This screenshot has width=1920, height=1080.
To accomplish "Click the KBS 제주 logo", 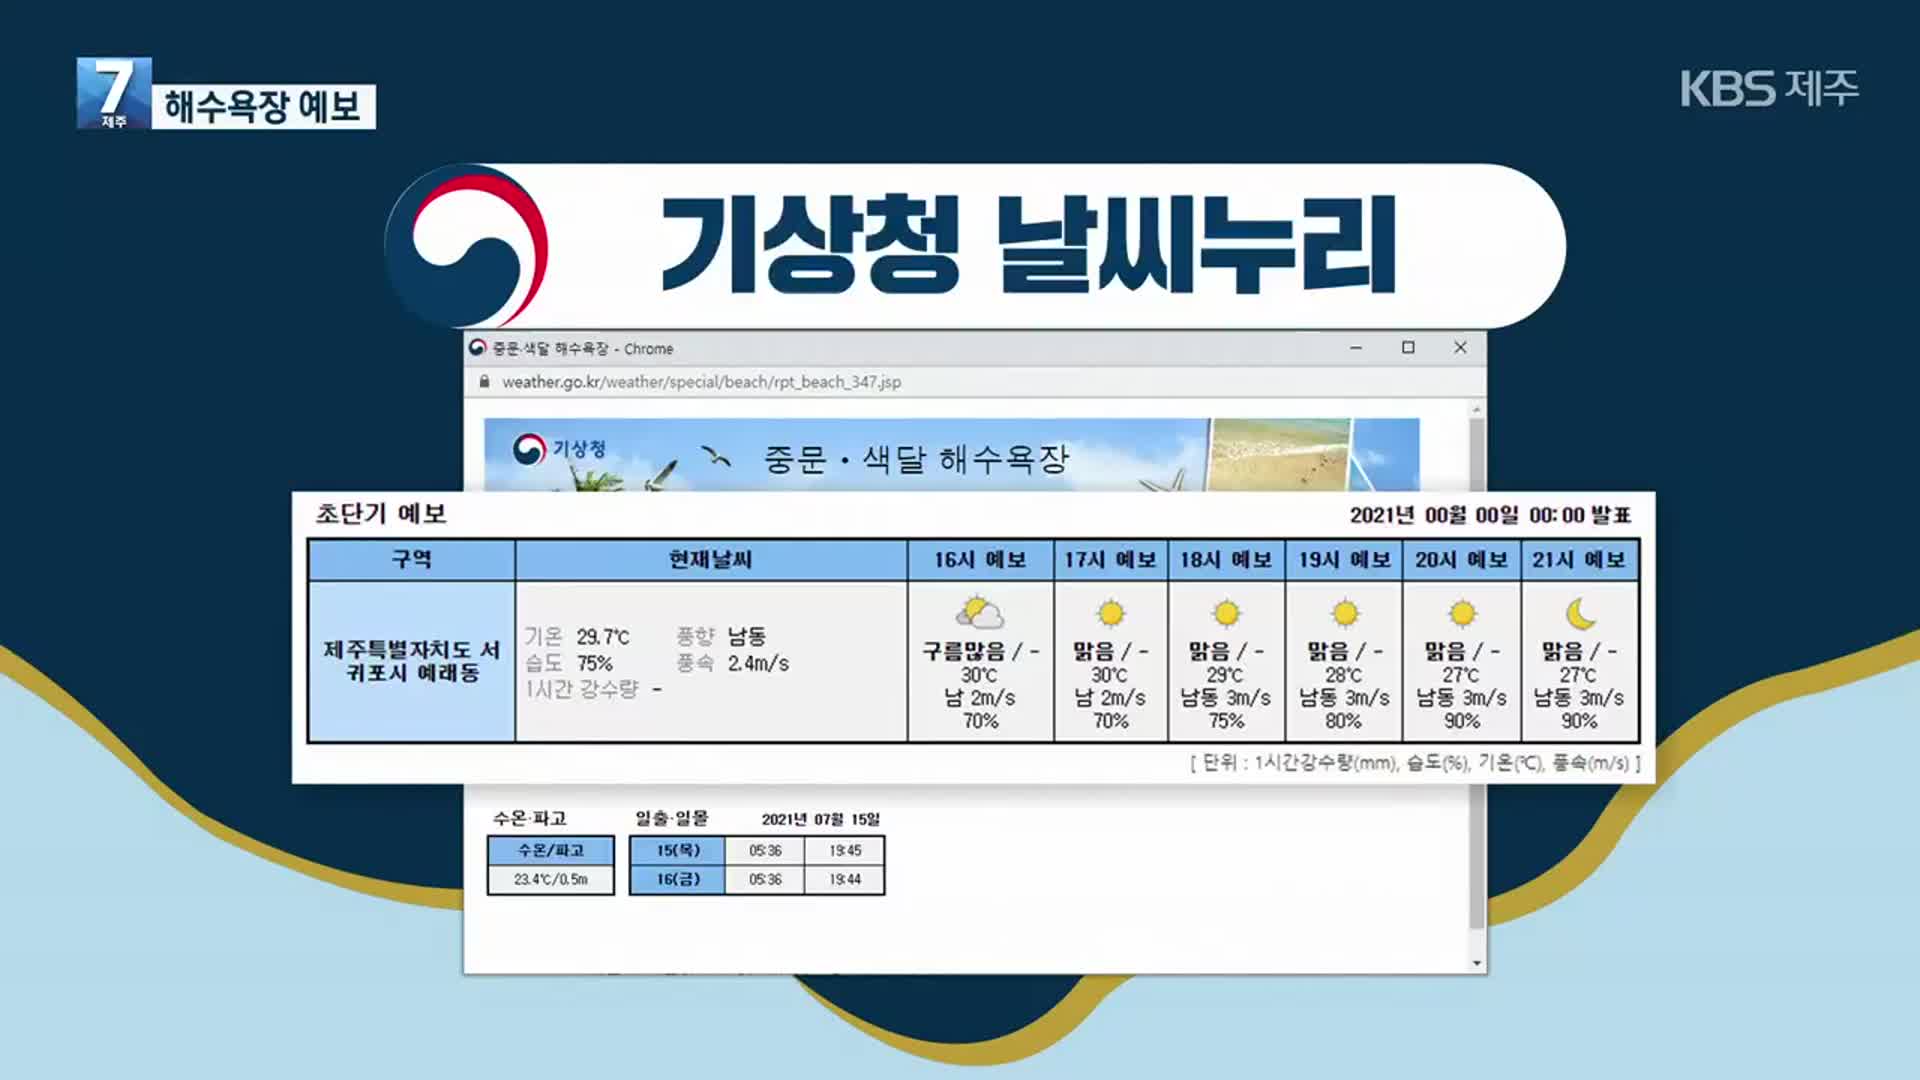I will point(1769,88).
